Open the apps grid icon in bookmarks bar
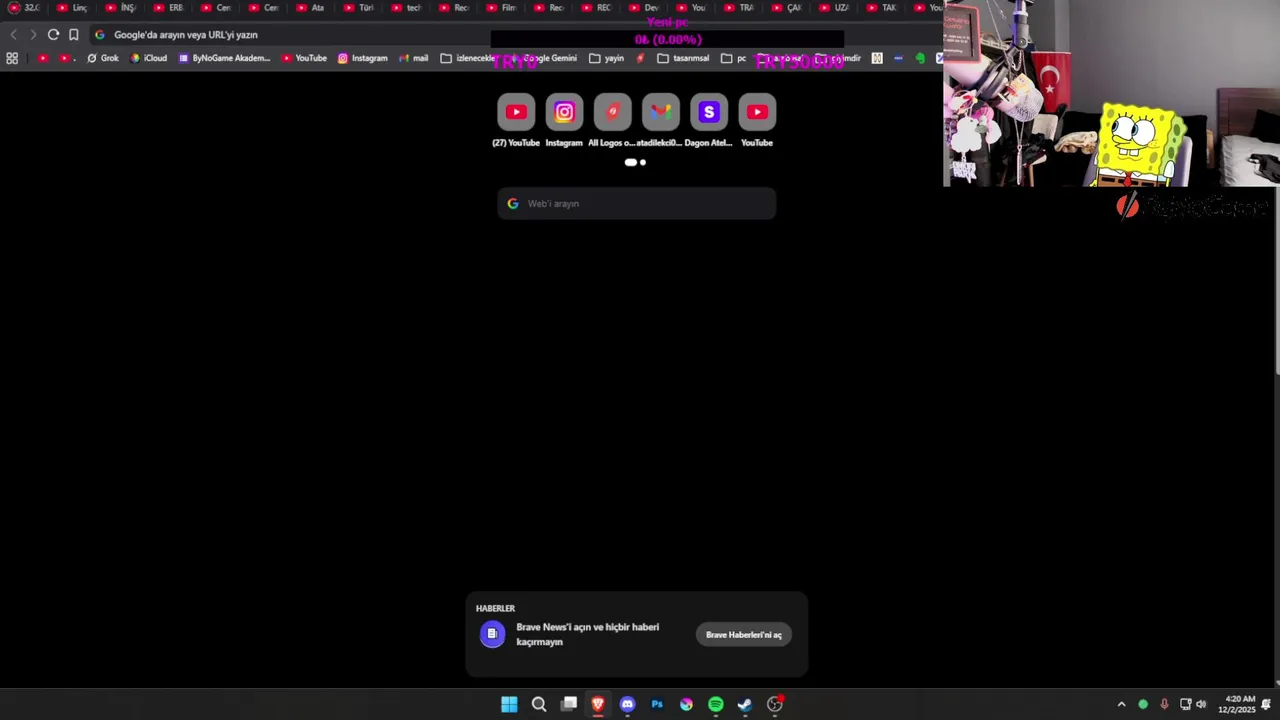The width and height of the screenshot is (1280, 720). coord(12,58)
